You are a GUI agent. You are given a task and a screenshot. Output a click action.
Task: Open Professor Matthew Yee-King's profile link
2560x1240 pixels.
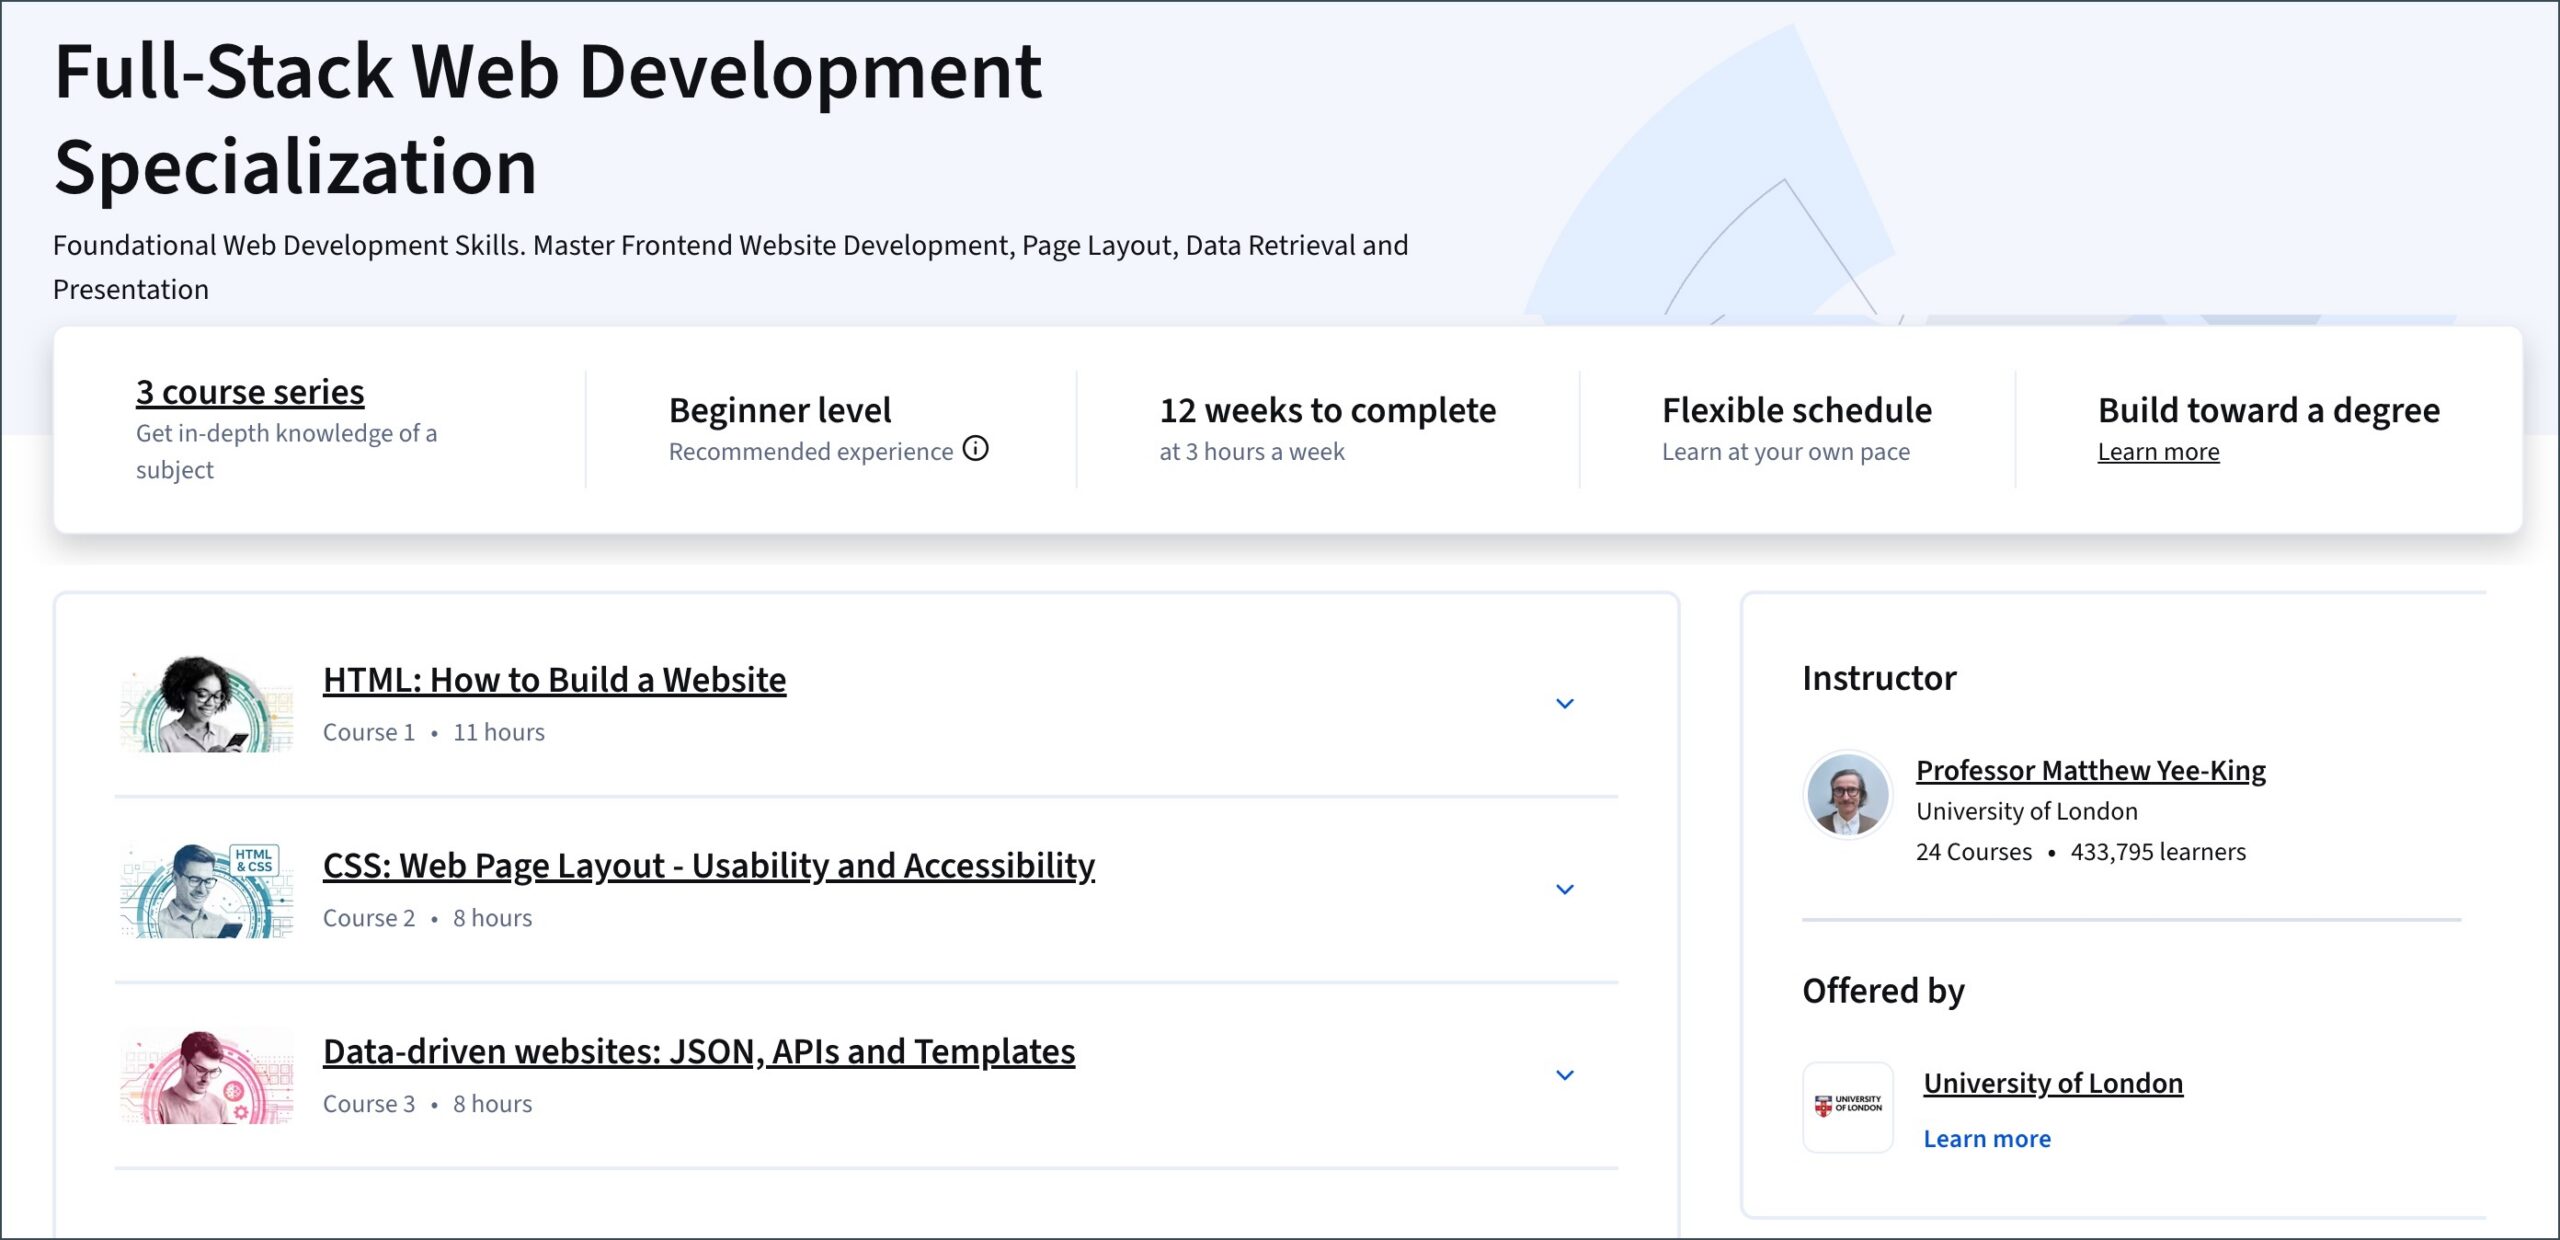tap(2090, 771)
